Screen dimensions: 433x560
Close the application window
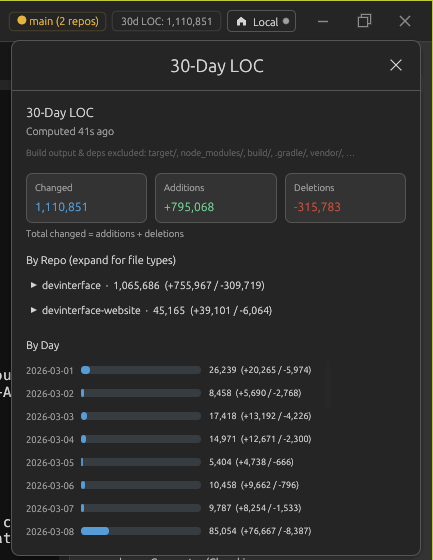click(405, 21)
